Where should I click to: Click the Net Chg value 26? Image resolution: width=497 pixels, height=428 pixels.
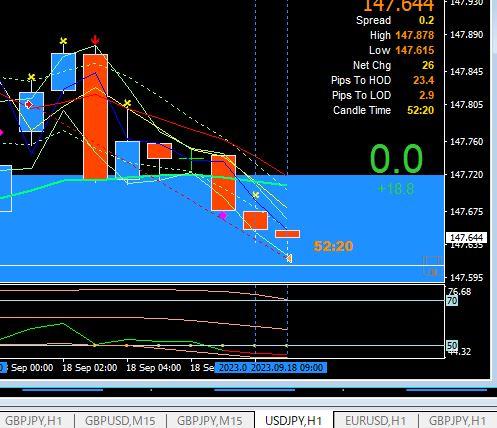click(x=428, y=65)
